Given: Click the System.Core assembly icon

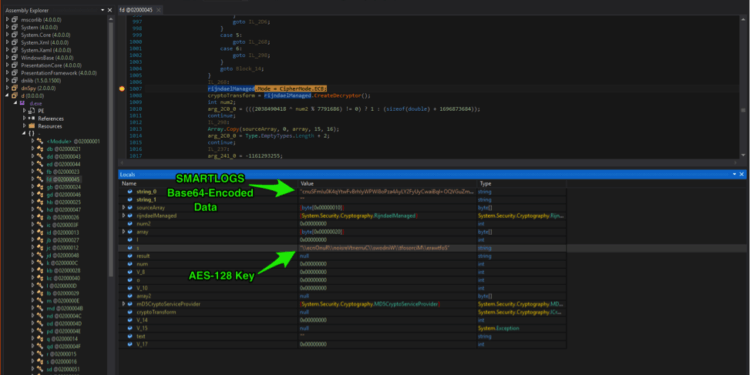Looking at the screenshot, I should click(14, 35).
